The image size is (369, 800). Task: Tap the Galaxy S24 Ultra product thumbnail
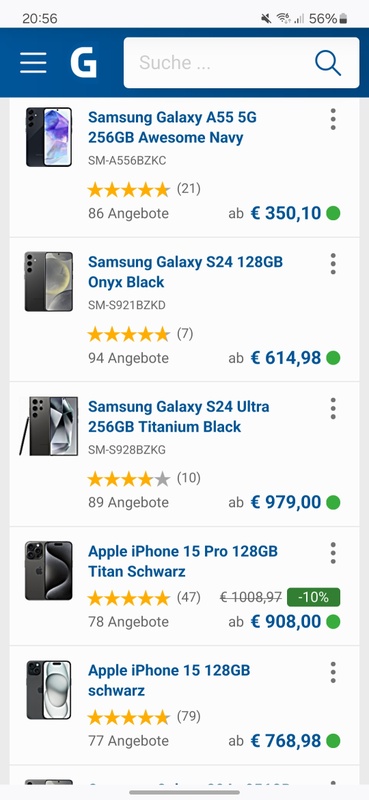49,426
